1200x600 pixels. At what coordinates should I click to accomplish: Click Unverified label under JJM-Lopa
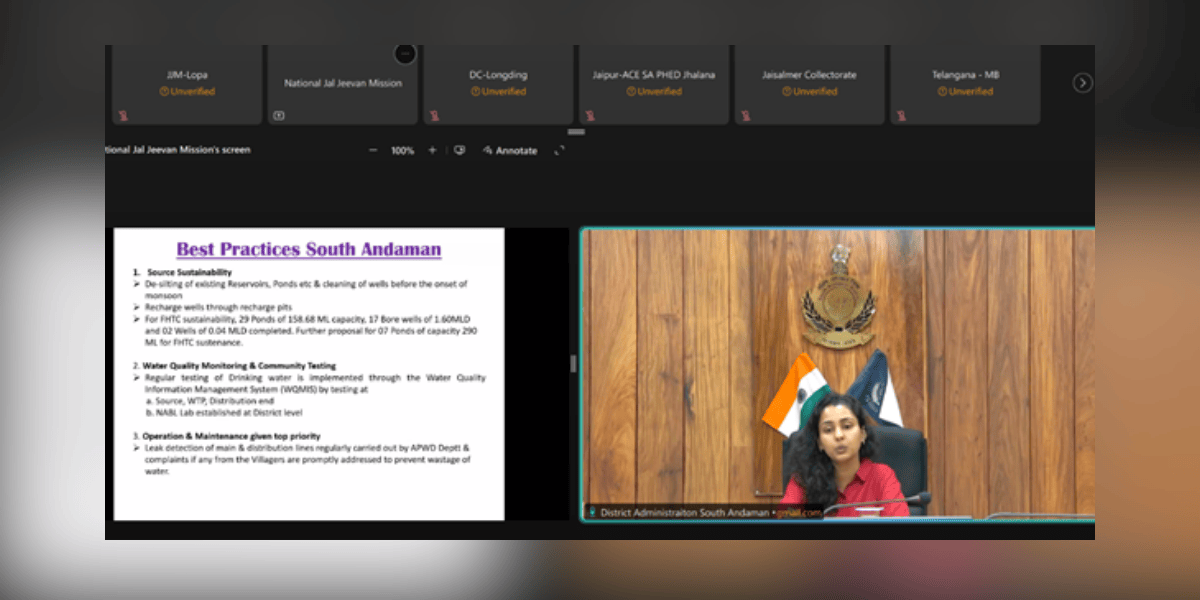pos(187,91)
